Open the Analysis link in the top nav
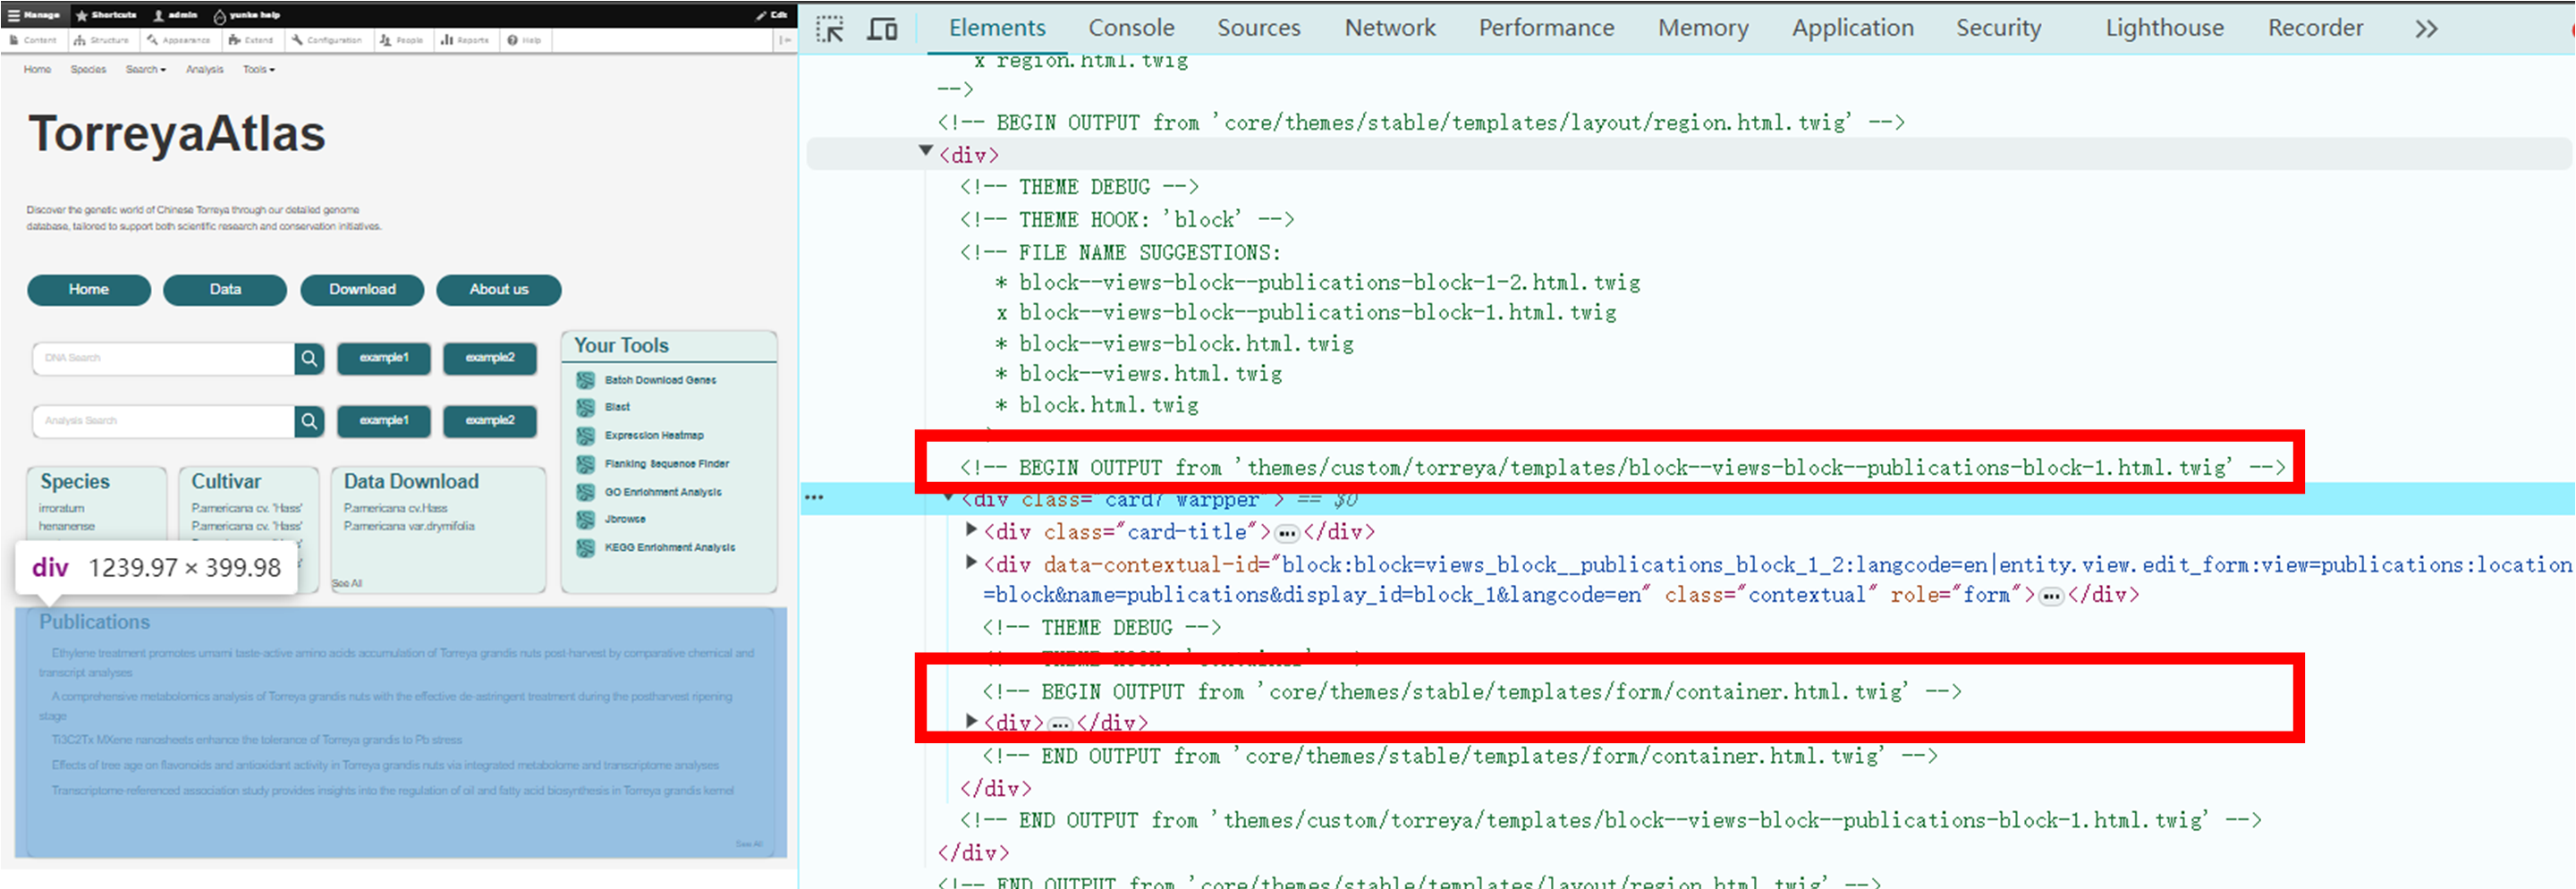Viewport: 2576px width, 889px height. 204,69
